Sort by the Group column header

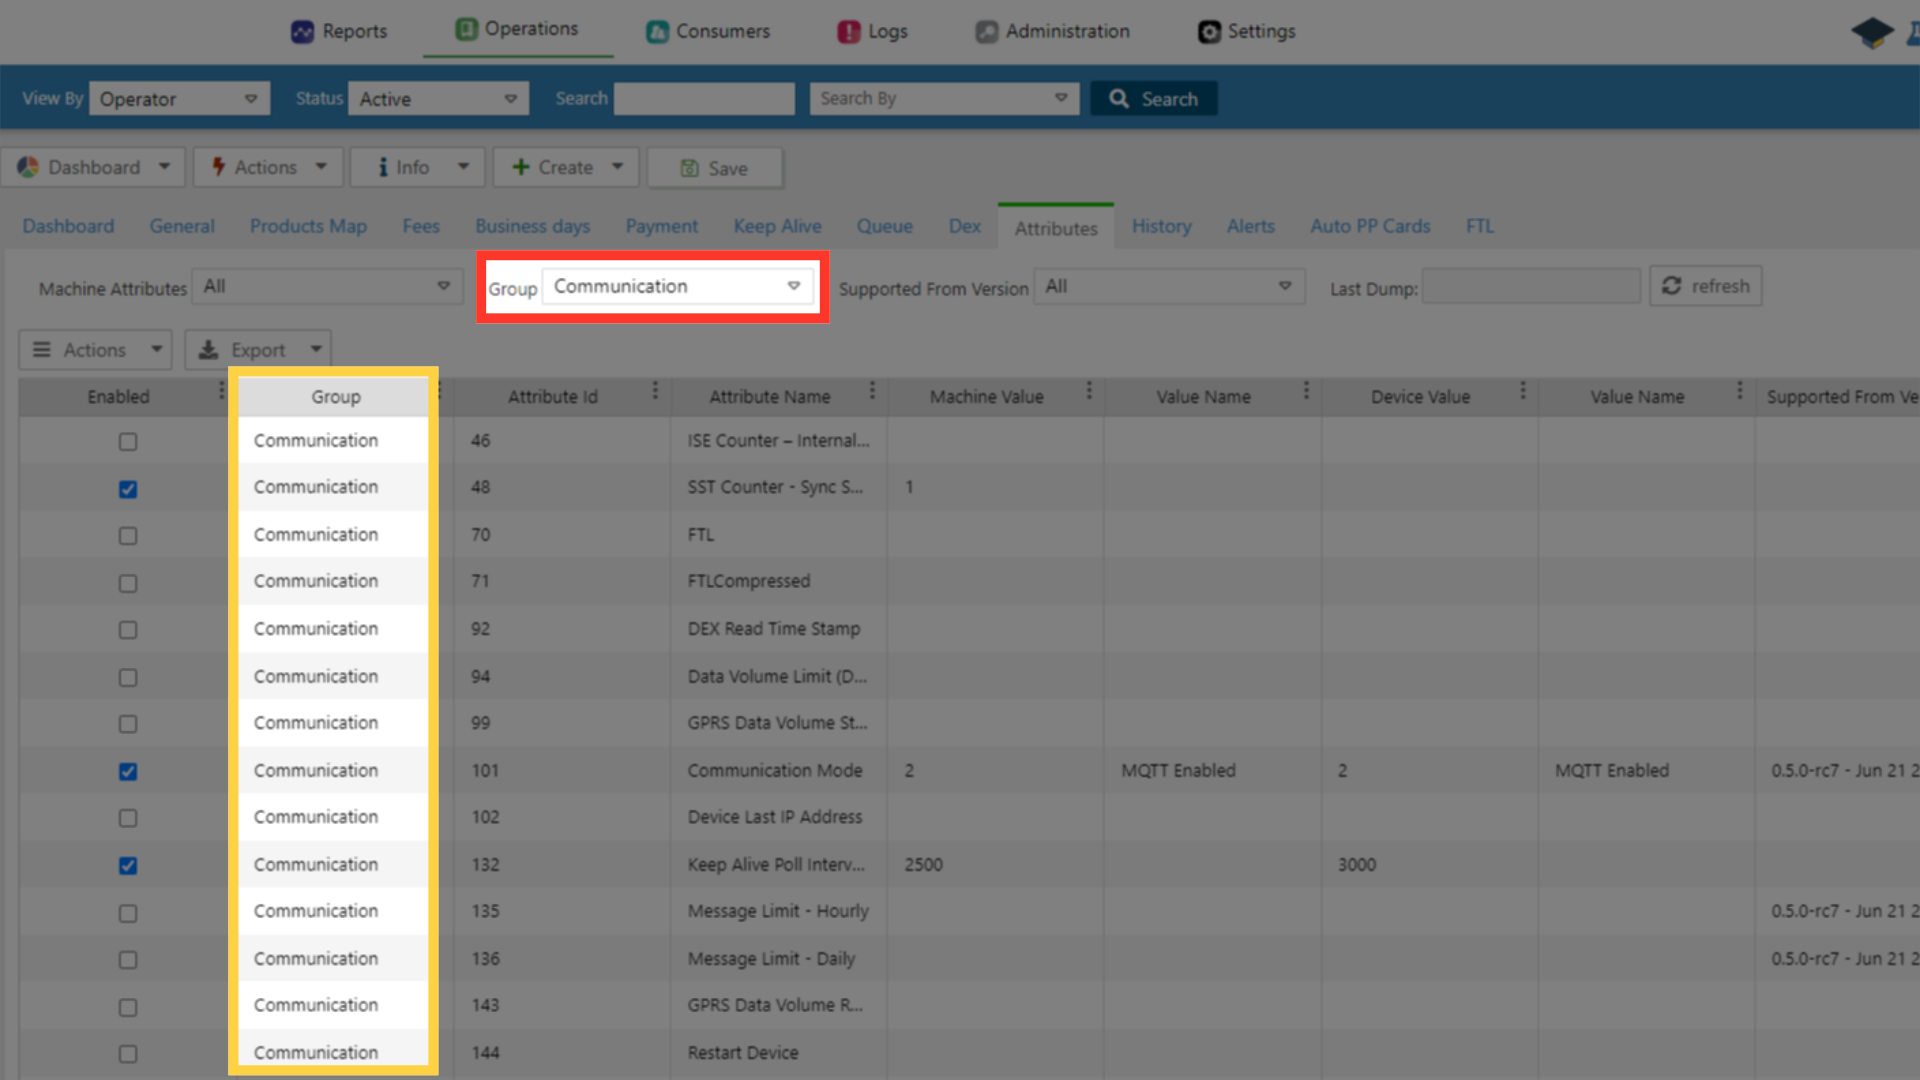[x=335, y=397]
